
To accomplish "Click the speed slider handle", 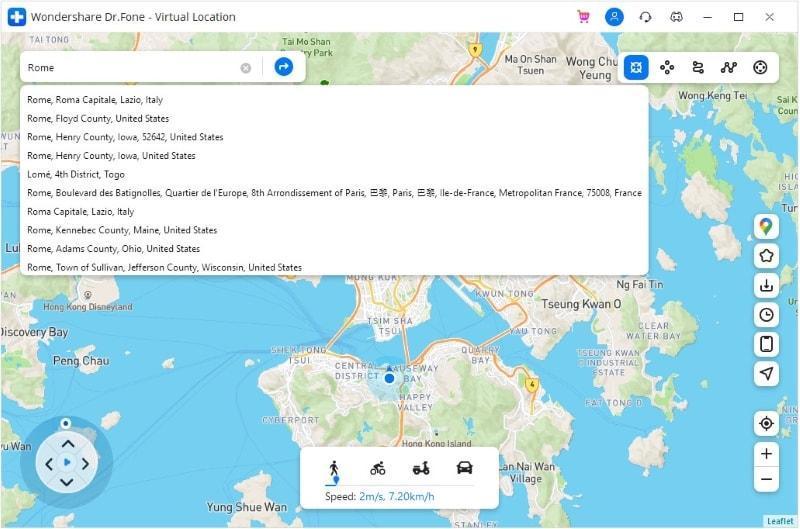I will 336,482.
